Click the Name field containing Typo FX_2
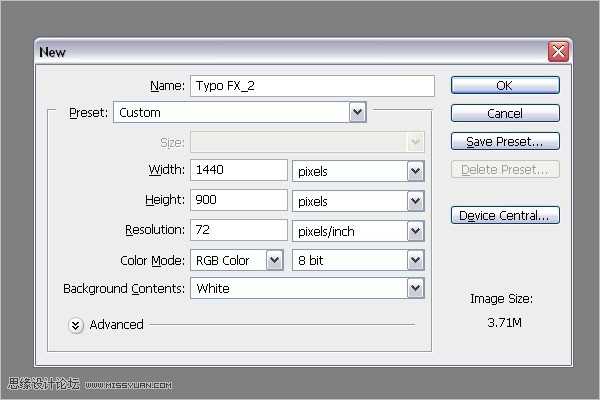This screenshot has height=400, width=600. tap(311, 86)
